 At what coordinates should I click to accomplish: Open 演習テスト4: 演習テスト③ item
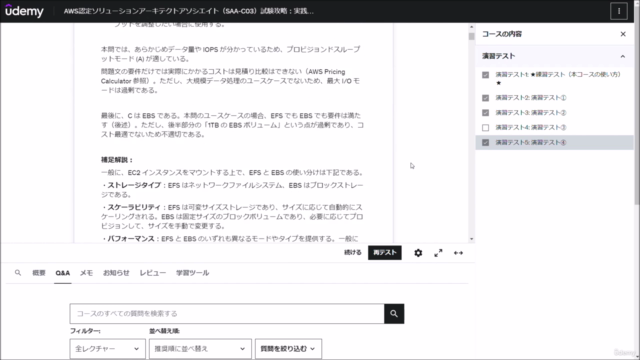point(531,128)
